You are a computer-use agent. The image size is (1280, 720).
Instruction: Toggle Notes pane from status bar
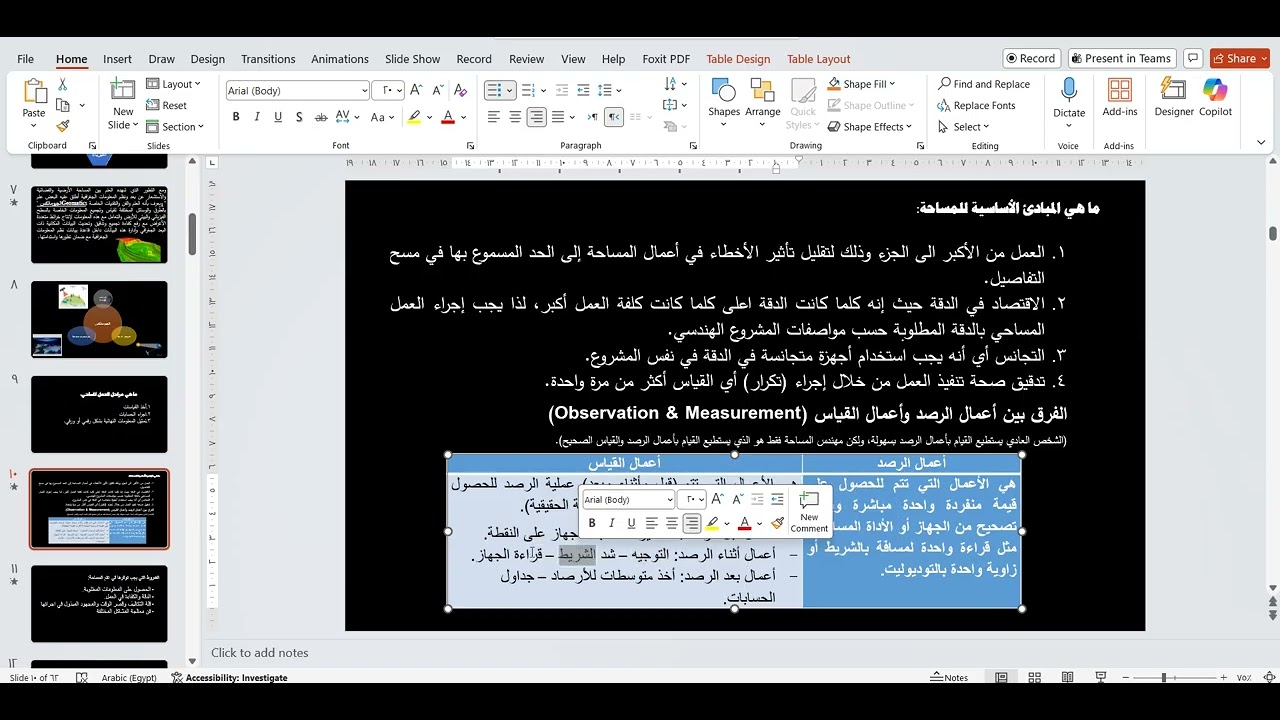tap(949, 677)
